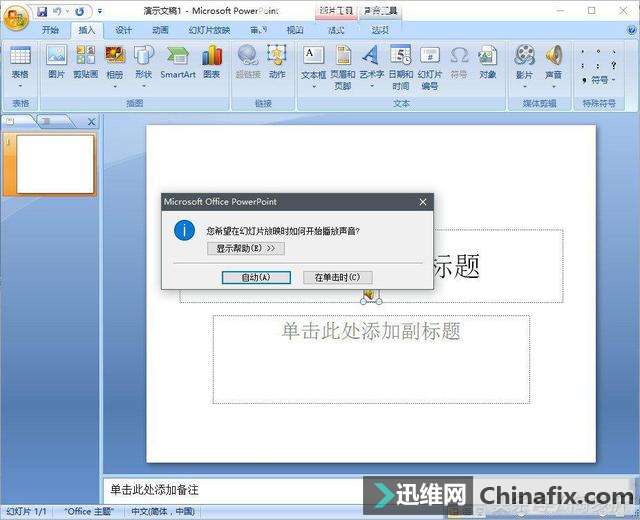Screen dimensions: 640x520
Task: Expand the 声音 dropdown arrow
Action: [x=554, y=86]
